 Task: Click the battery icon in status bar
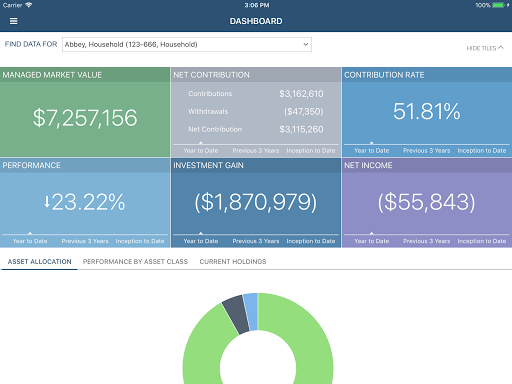(x=498, y=5)
